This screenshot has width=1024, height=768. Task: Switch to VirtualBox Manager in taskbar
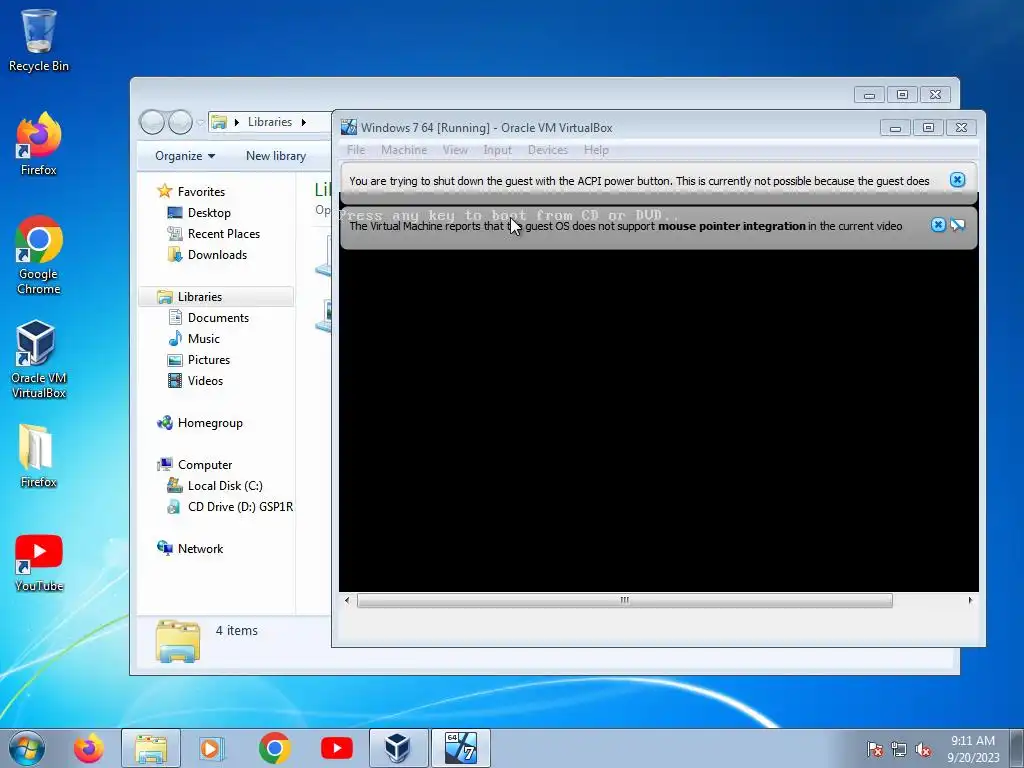(398, 748)
